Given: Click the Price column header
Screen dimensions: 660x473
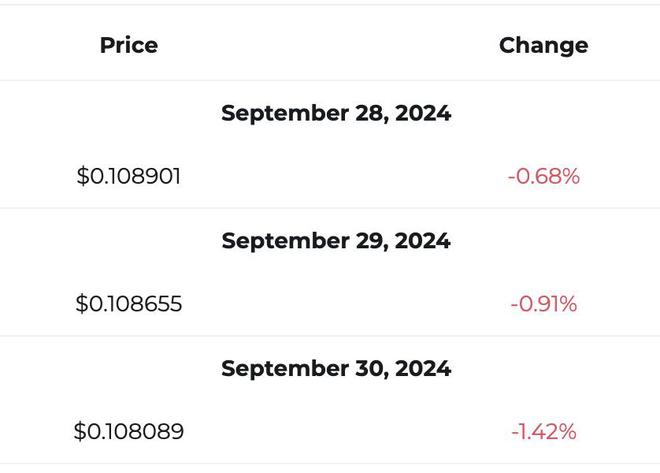Looking at the screenshot, I should (129, 45).
